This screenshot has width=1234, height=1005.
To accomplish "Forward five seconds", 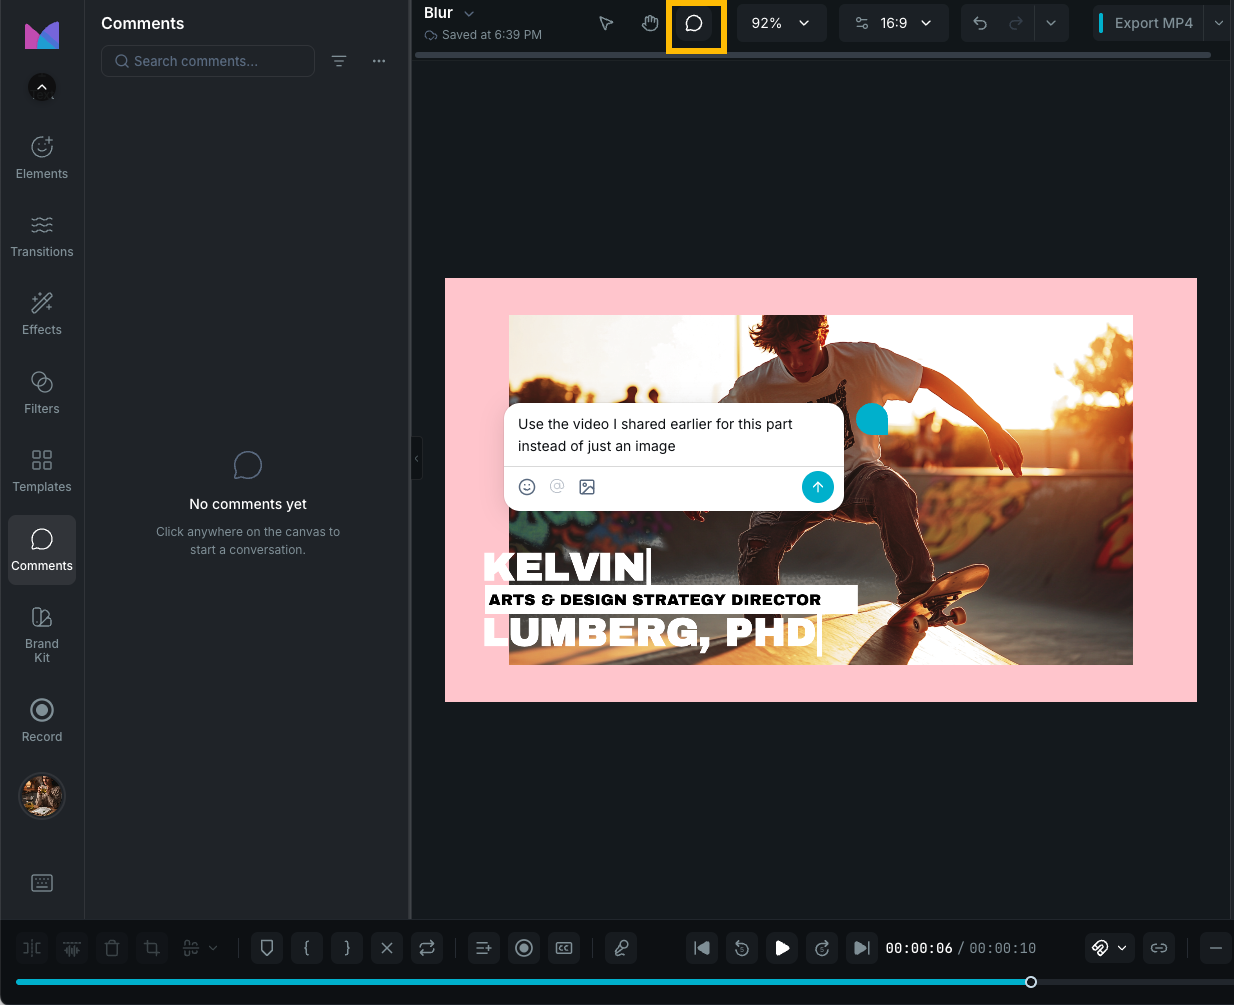I will (822, 948).
